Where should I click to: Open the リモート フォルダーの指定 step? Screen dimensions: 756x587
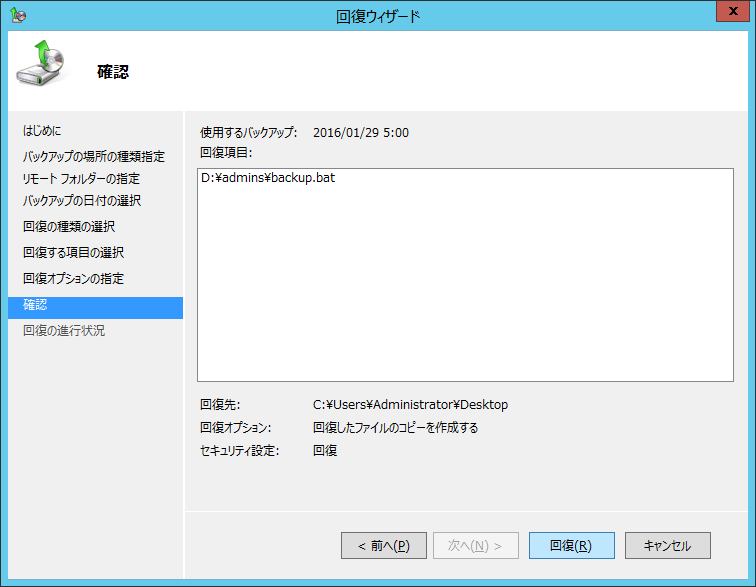pyautogui.click(x=81, y=179)
